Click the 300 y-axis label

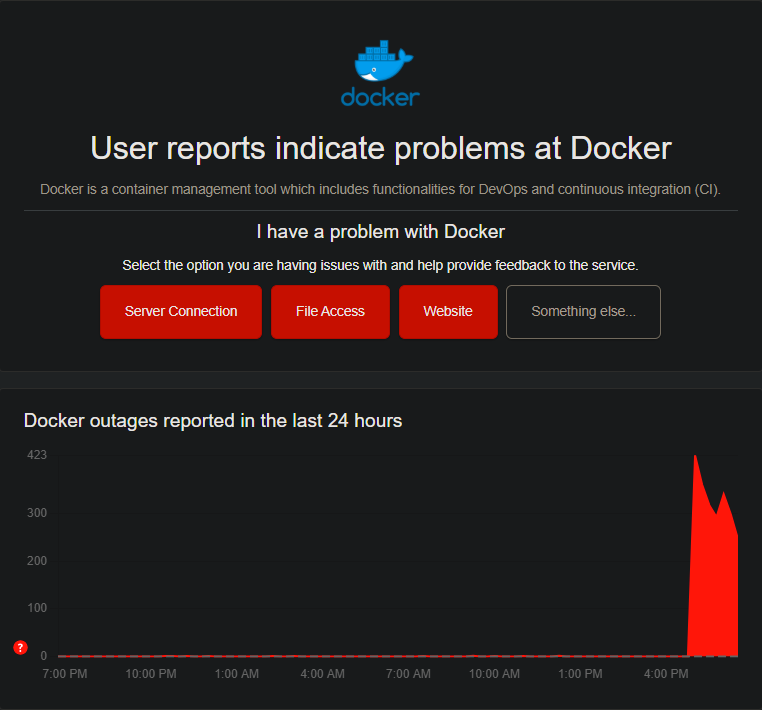coord(37,513)
